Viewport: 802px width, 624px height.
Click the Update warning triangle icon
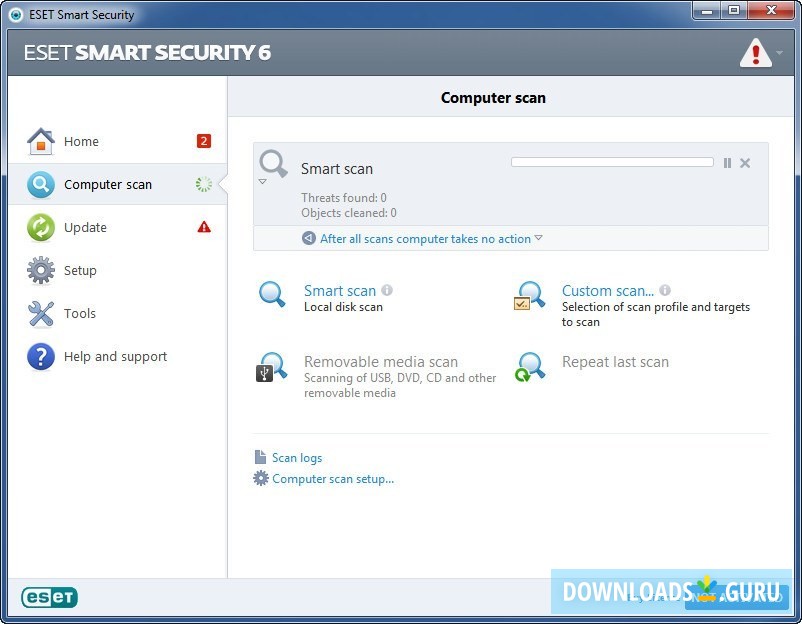click(x=204, y=227)
